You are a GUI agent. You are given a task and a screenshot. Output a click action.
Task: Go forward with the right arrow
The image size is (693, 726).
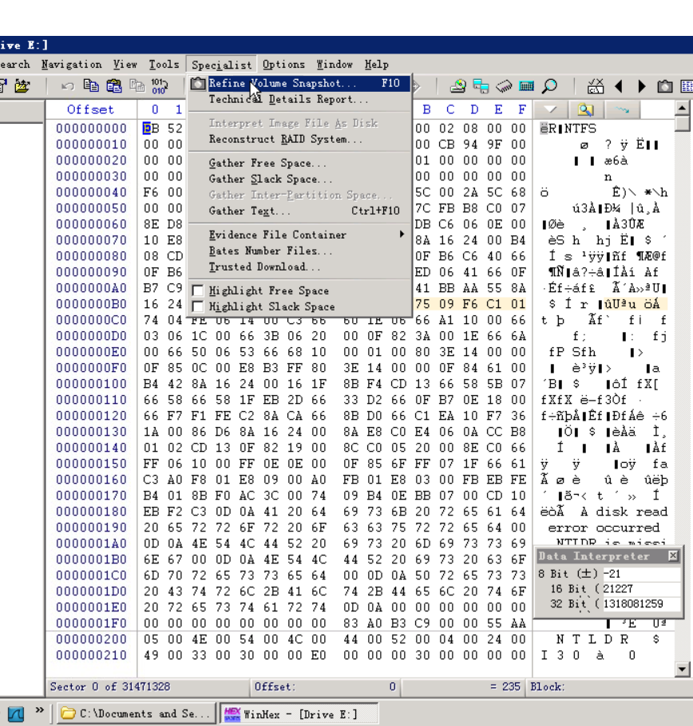click(642, 87)
